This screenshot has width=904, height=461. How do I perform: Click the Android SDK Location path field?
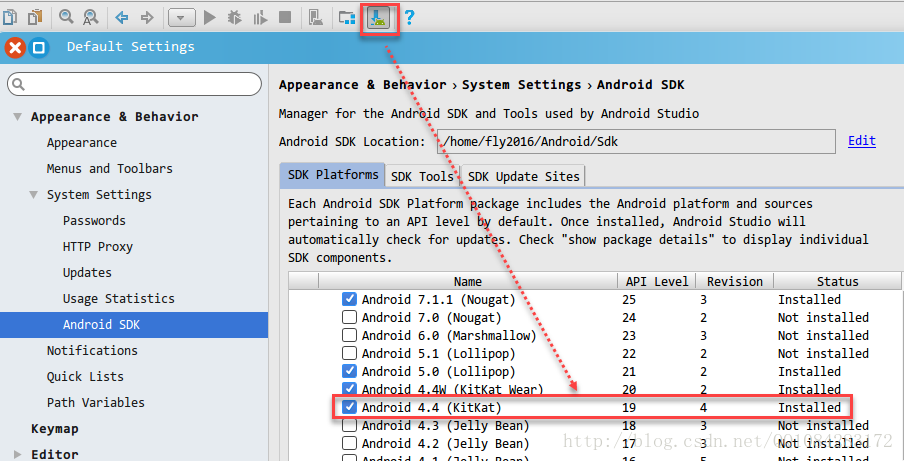pyautogui.click(x=636, y=141)
